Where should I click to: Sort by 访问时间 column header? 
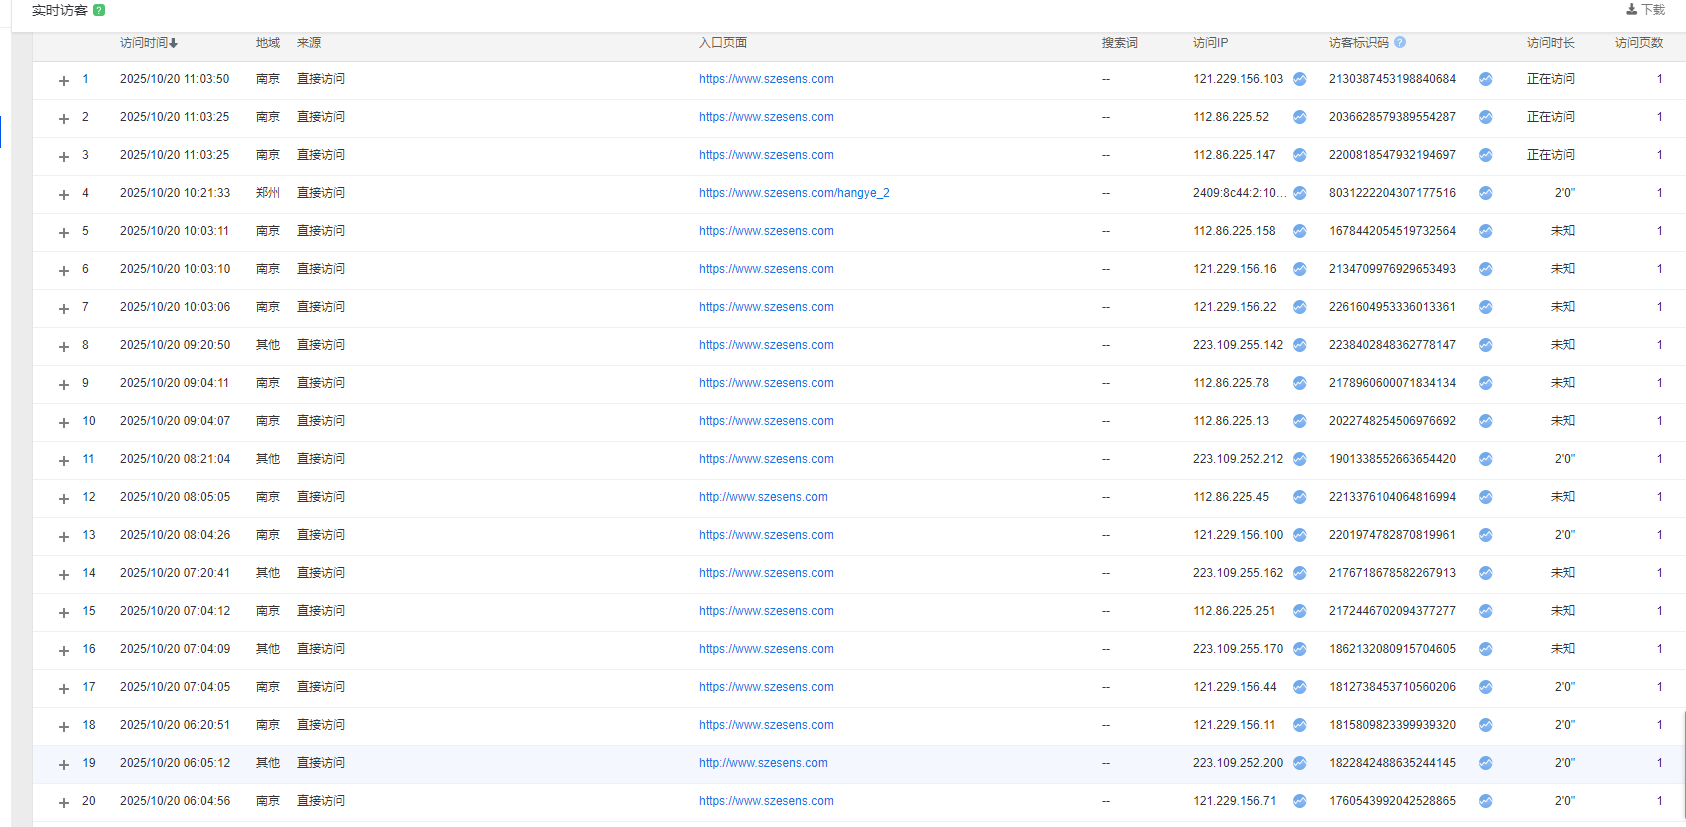pyautogui.click(x=148, y=43)
